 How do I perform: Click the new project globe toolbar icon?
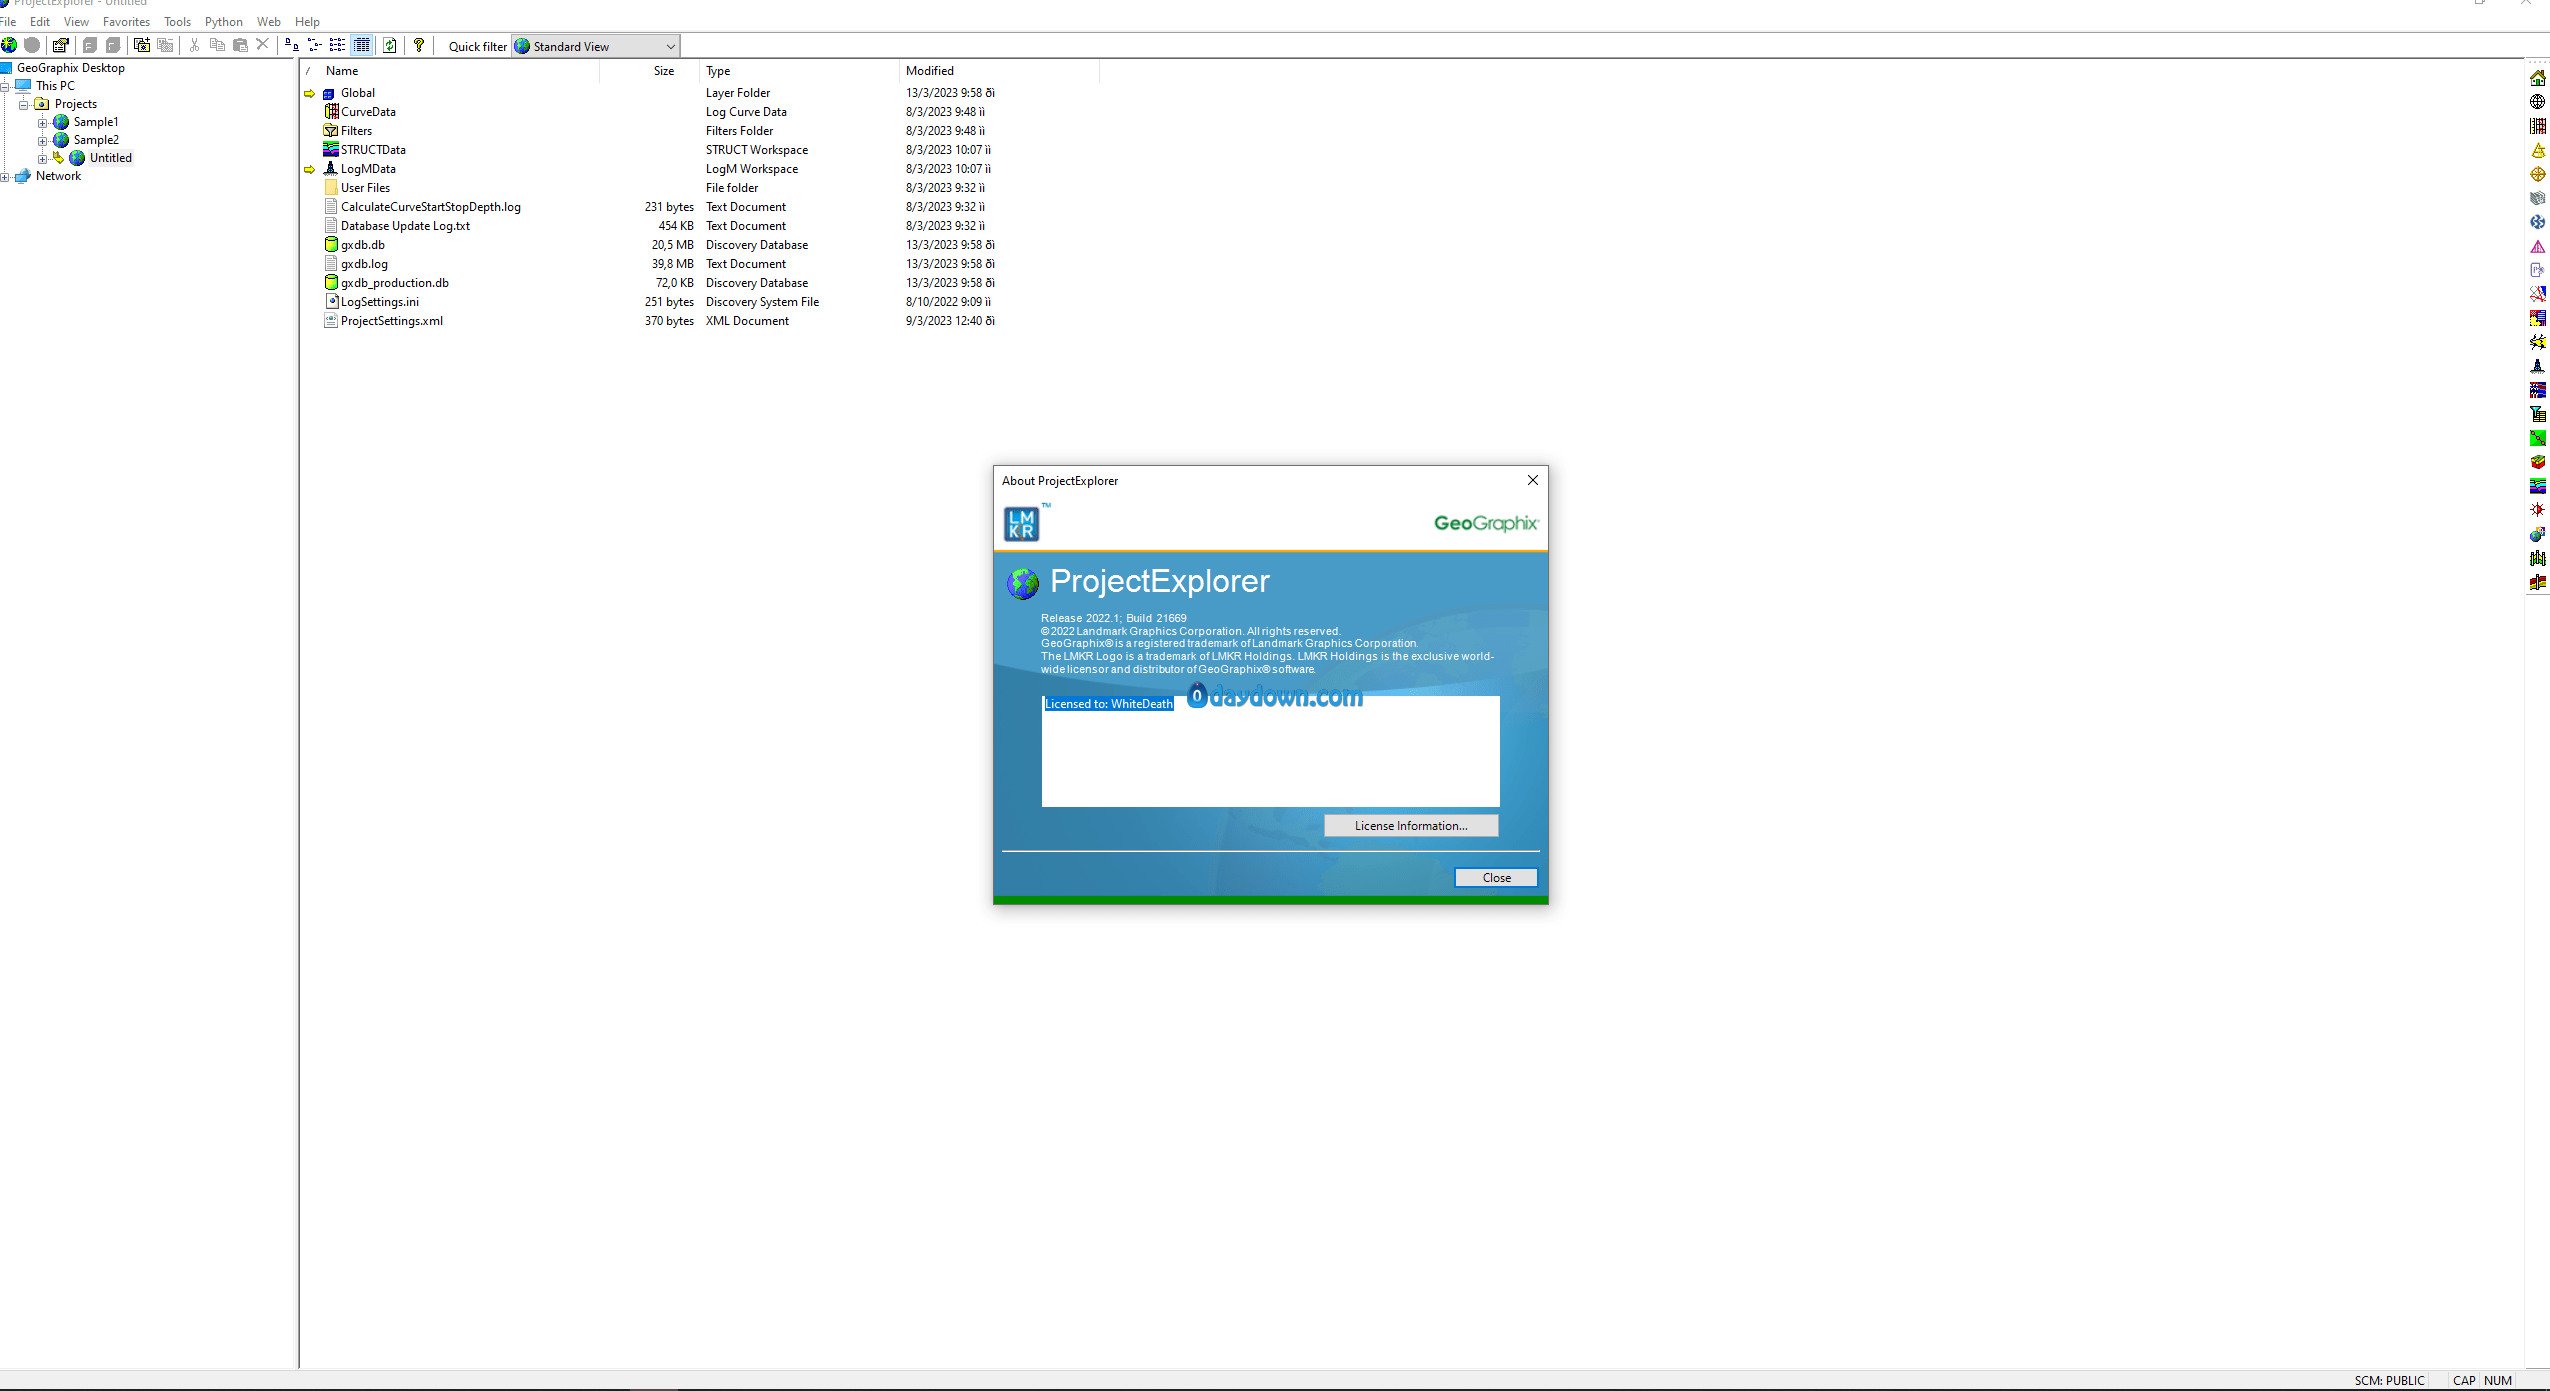point(9,45)
